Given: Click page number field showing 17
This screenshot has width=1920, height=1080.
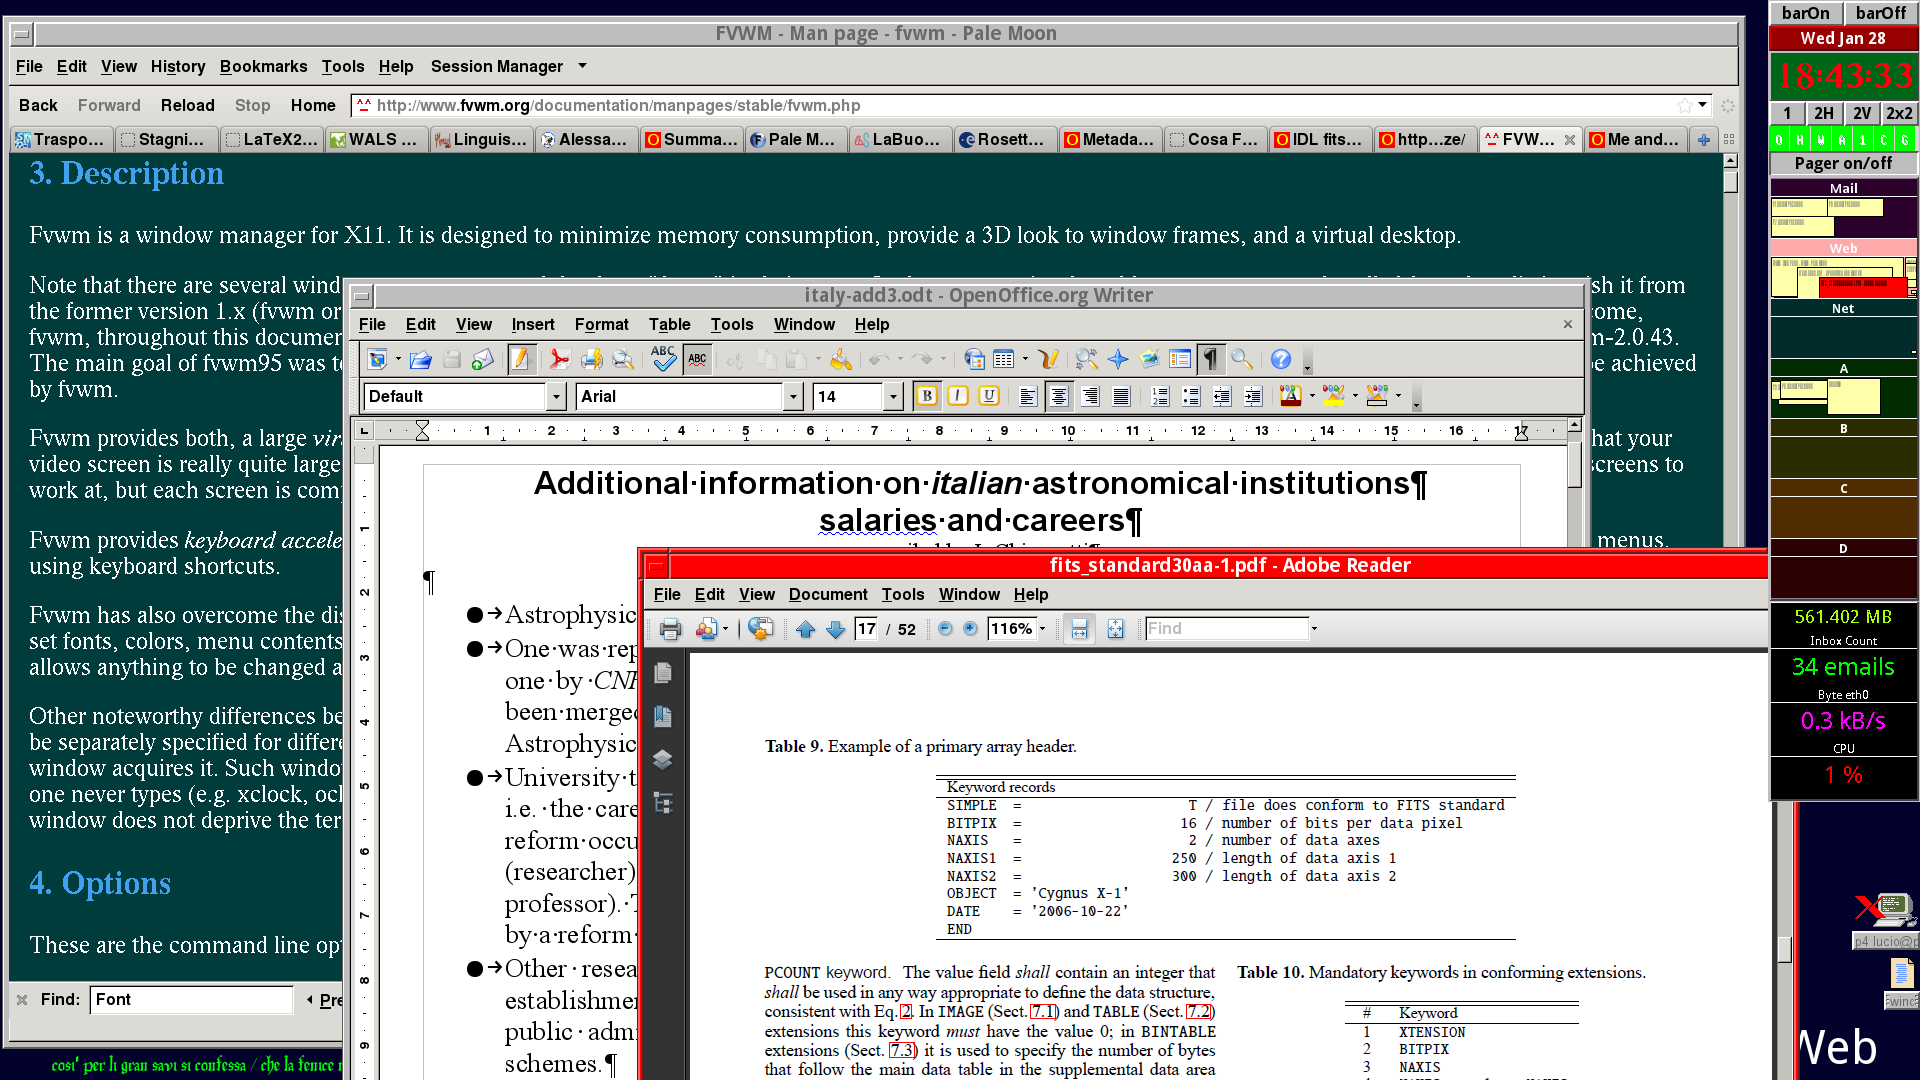Looking at the screenshot, I should pyautogui.click(x=866, y=629).
